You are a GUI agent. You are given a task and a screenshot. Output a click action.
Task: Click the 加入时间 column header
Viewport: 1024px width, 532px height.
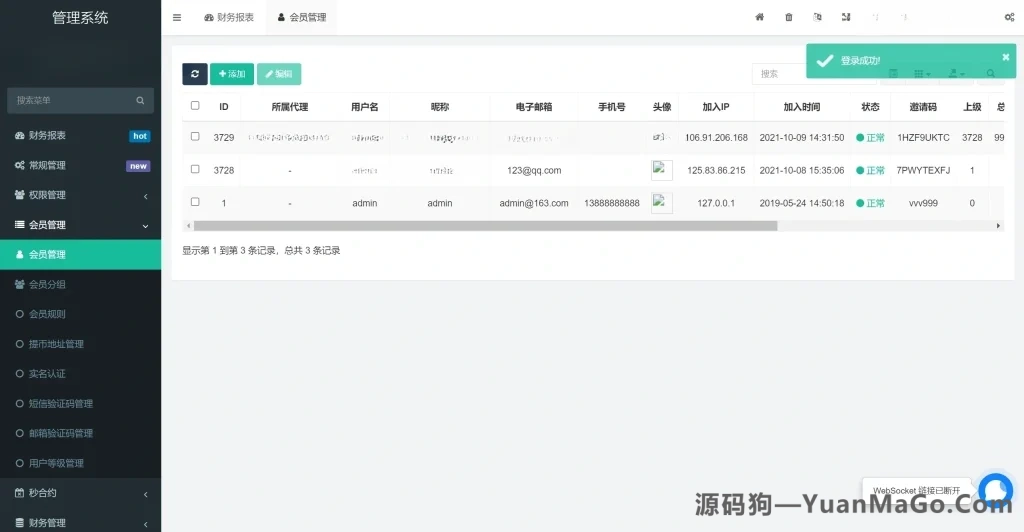click(x=802, y=107)
